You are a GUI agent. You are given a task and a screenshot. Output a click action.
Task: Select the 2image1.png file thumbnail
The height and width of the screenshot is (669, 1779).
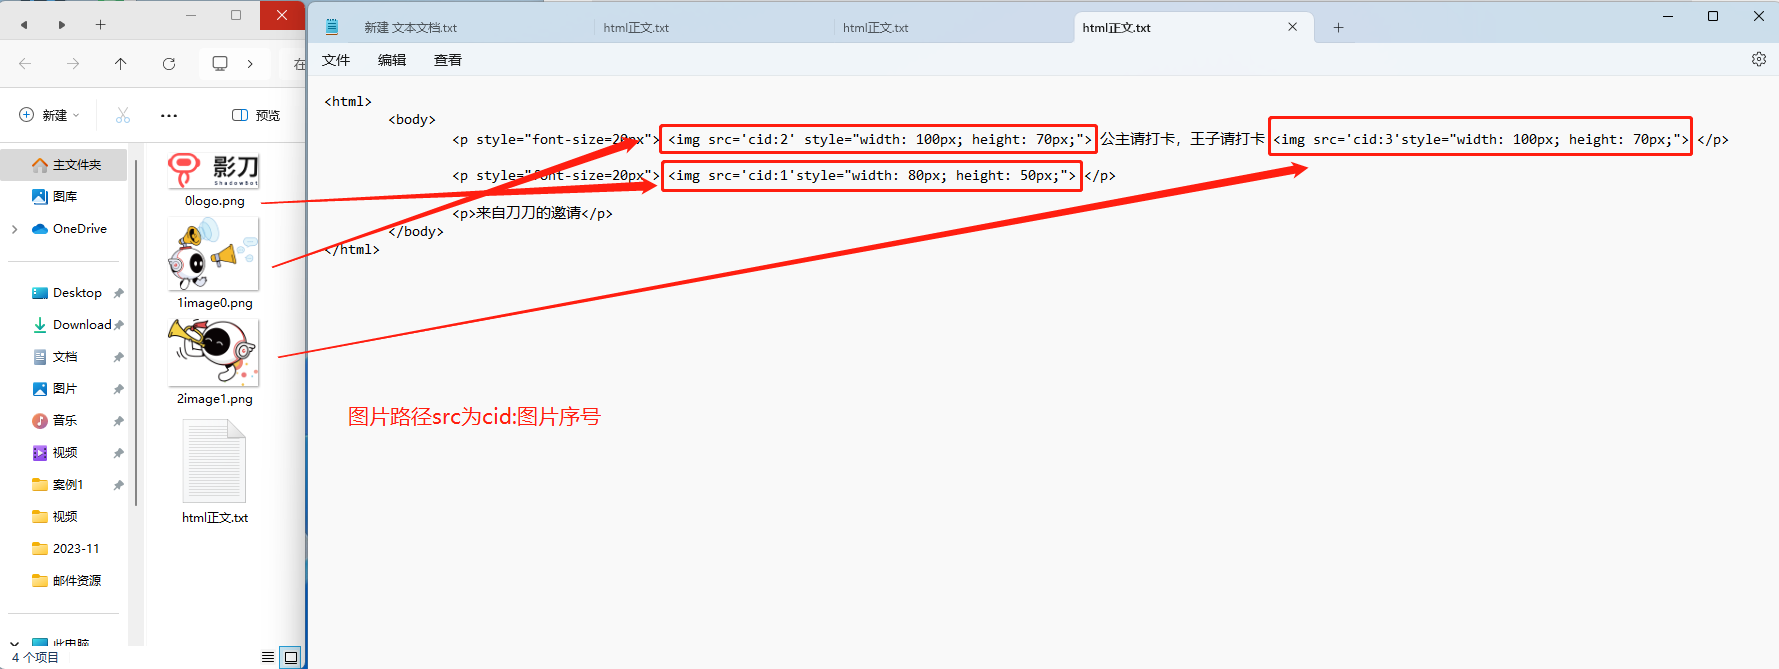click(x=214, y=362)
